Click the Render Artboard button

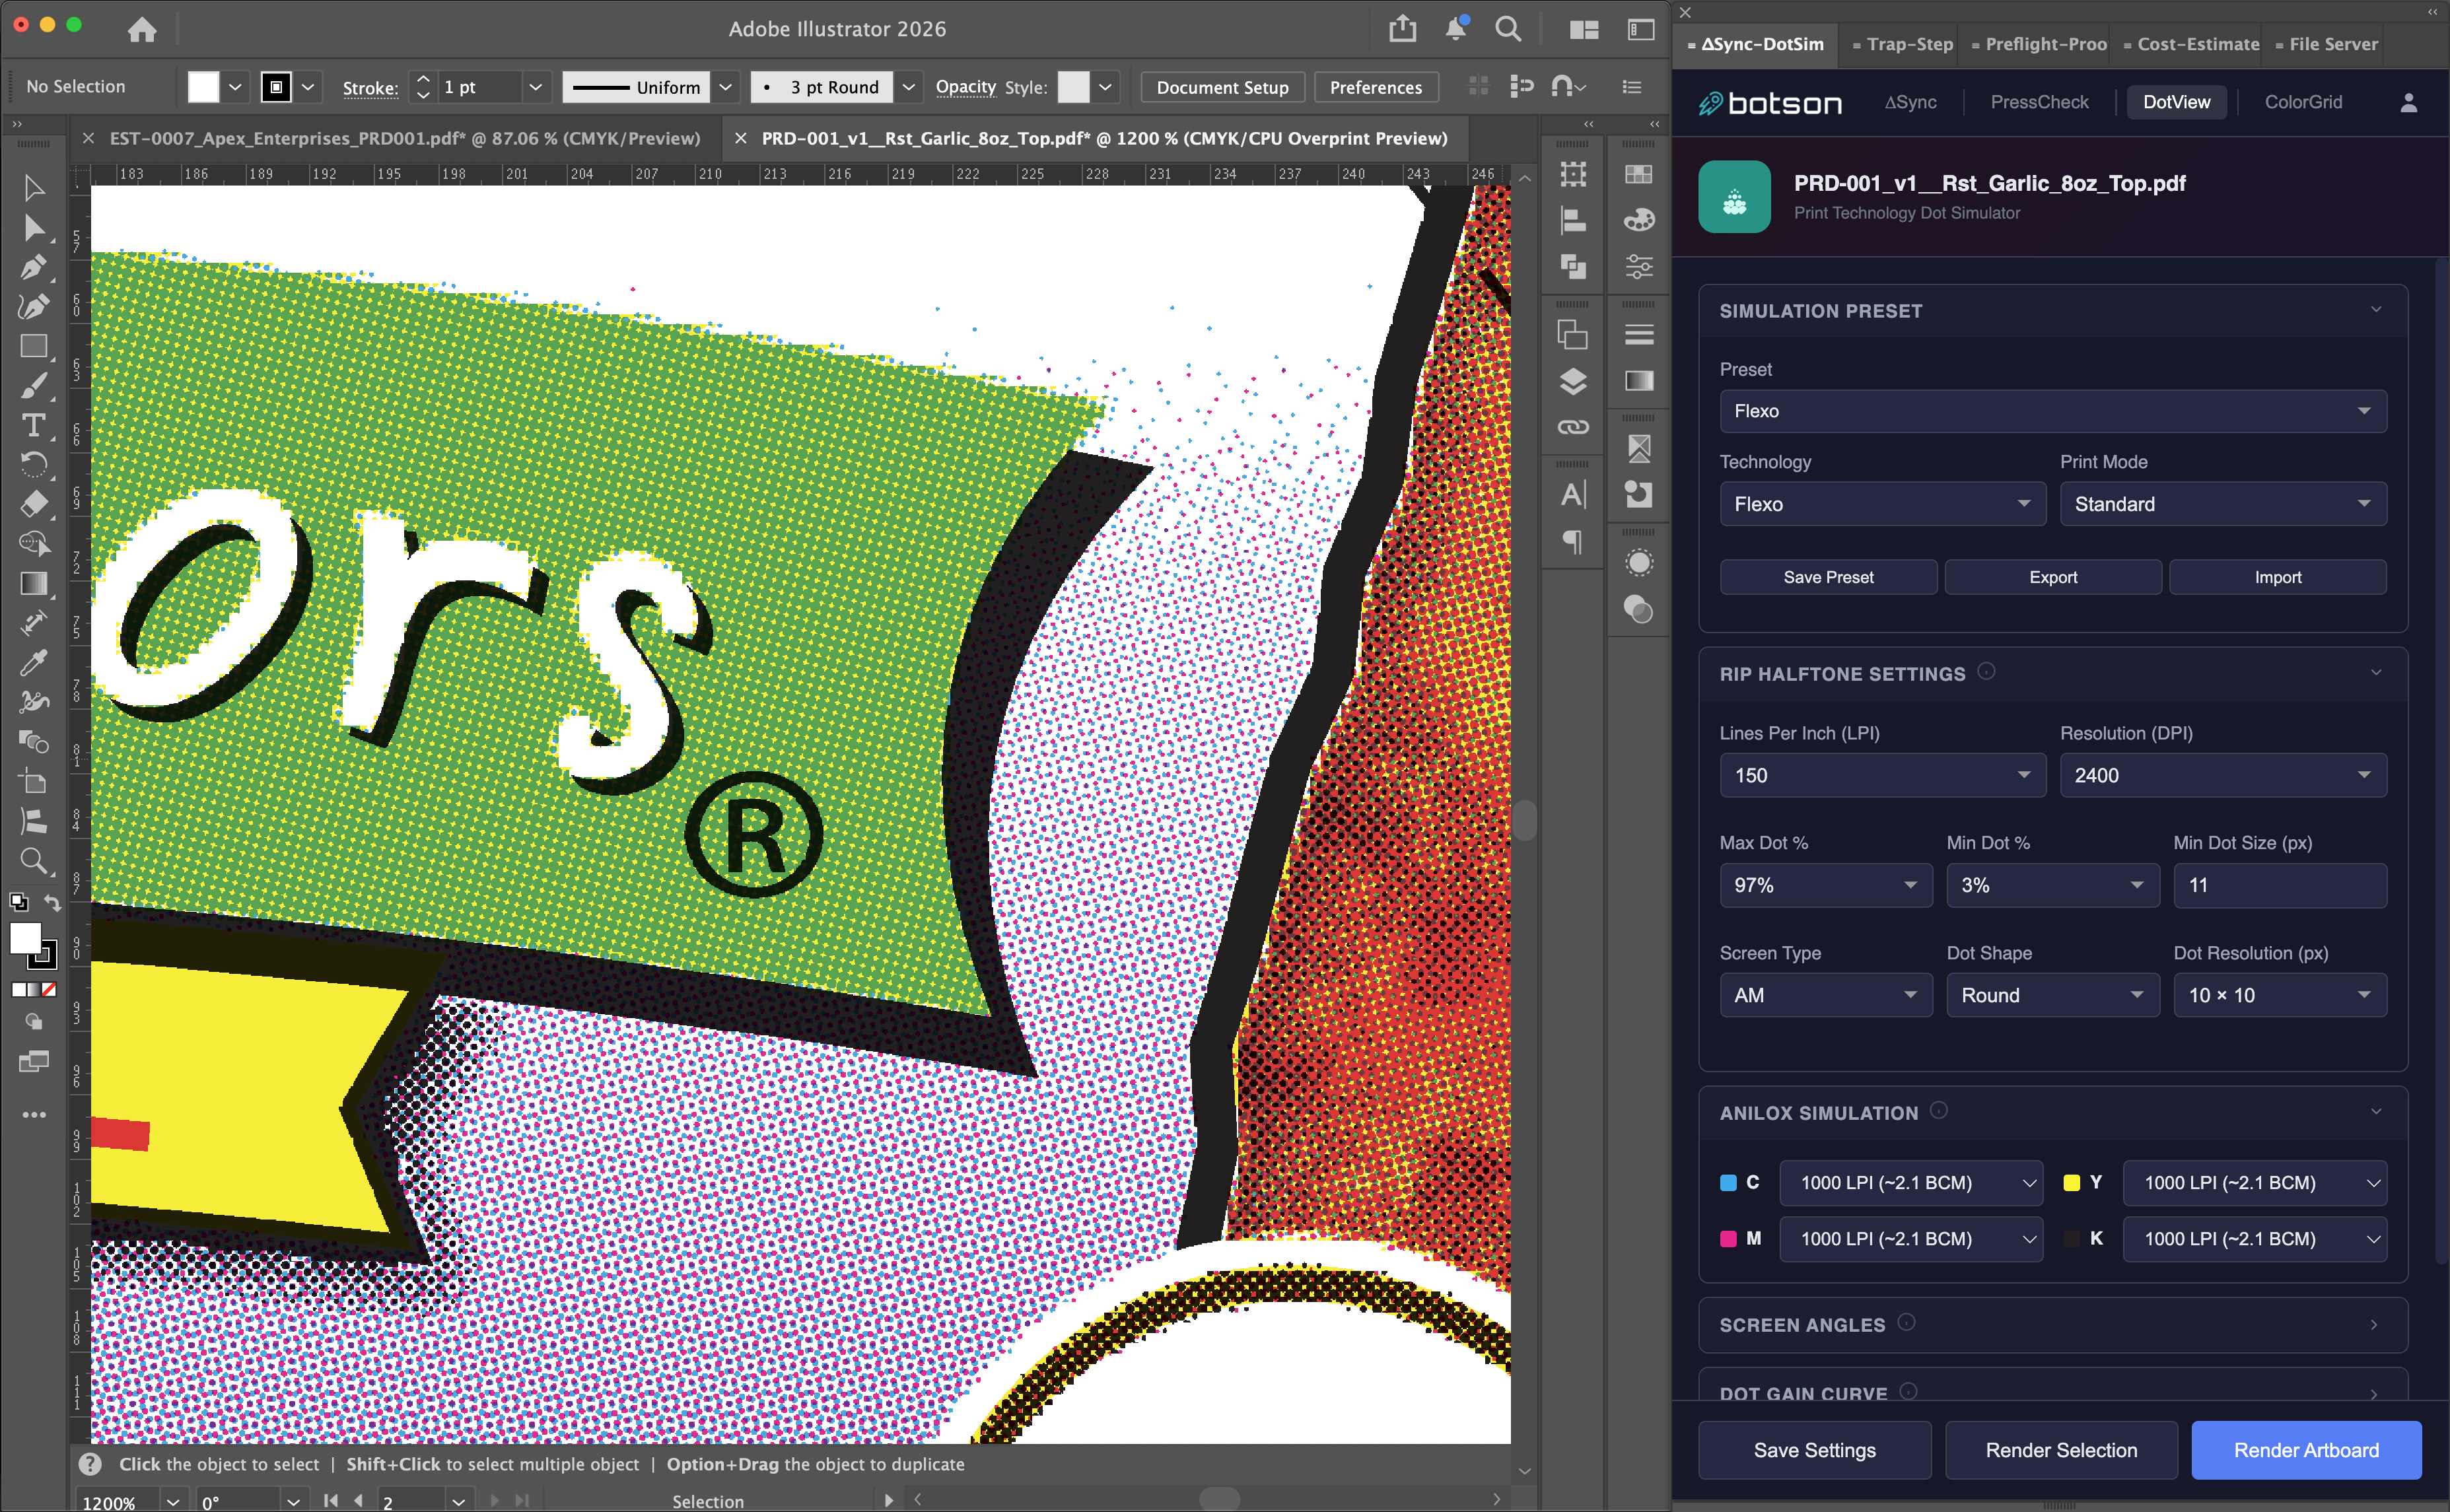coord(2305,1449)
